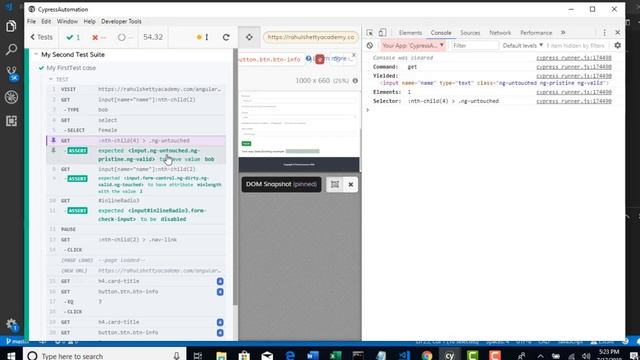Click the Windows Start button
The height and width of the screenshot is (360, 640).
click(x=11, y=356)
